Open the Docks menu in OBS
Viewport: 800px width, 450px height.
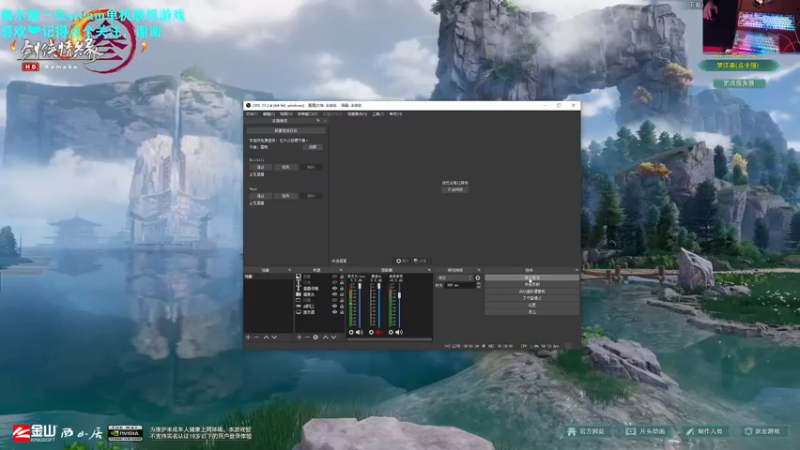(308, 114)
